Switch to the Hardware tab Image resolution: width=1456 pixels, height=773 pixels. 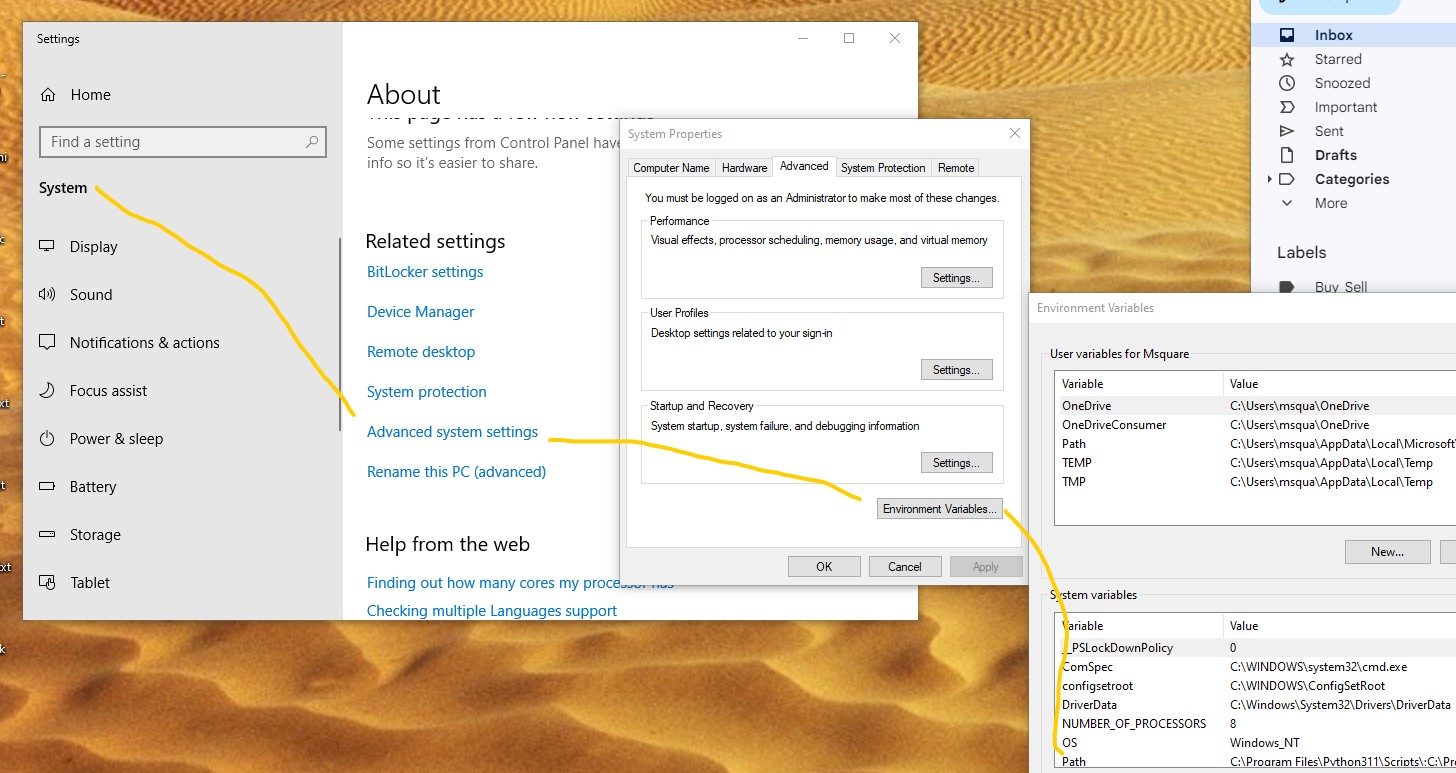tap(744, 168)
